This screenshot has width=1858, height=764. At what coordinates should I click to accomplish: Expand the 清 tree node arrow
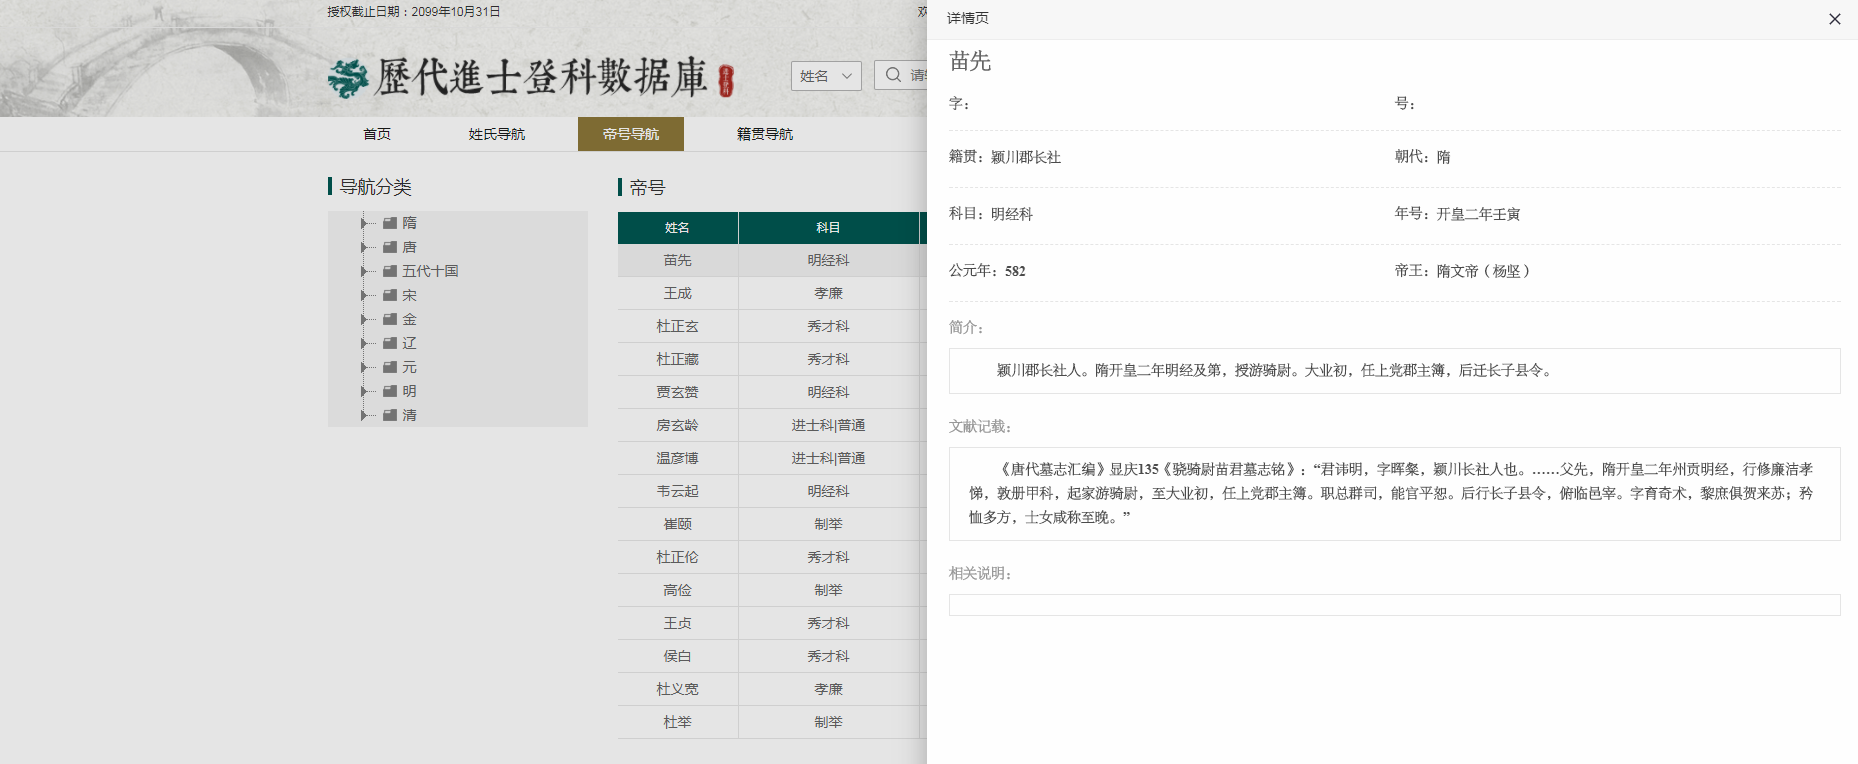coord(365,415)
